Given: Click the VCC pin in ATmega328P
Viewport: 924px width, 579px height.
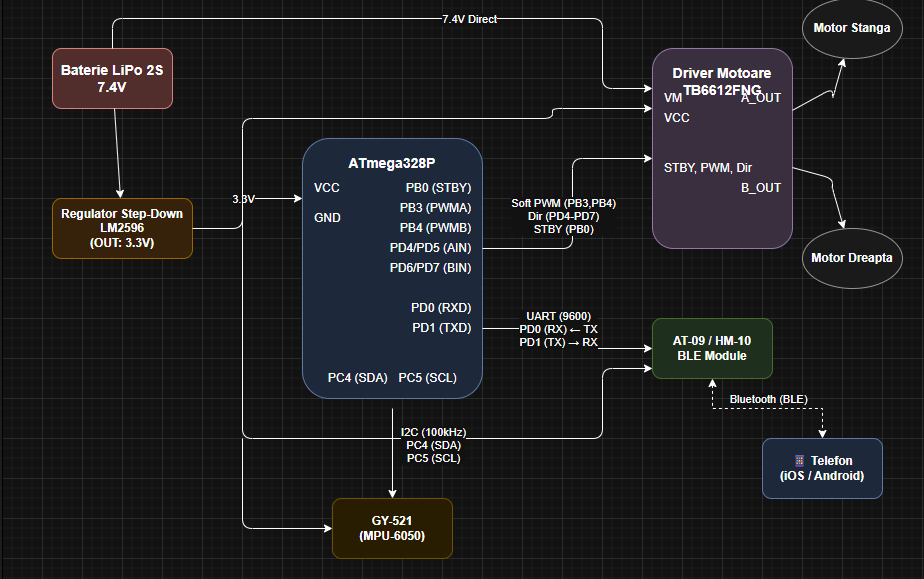Looking at the screenshot, I should tap(327, 188).
